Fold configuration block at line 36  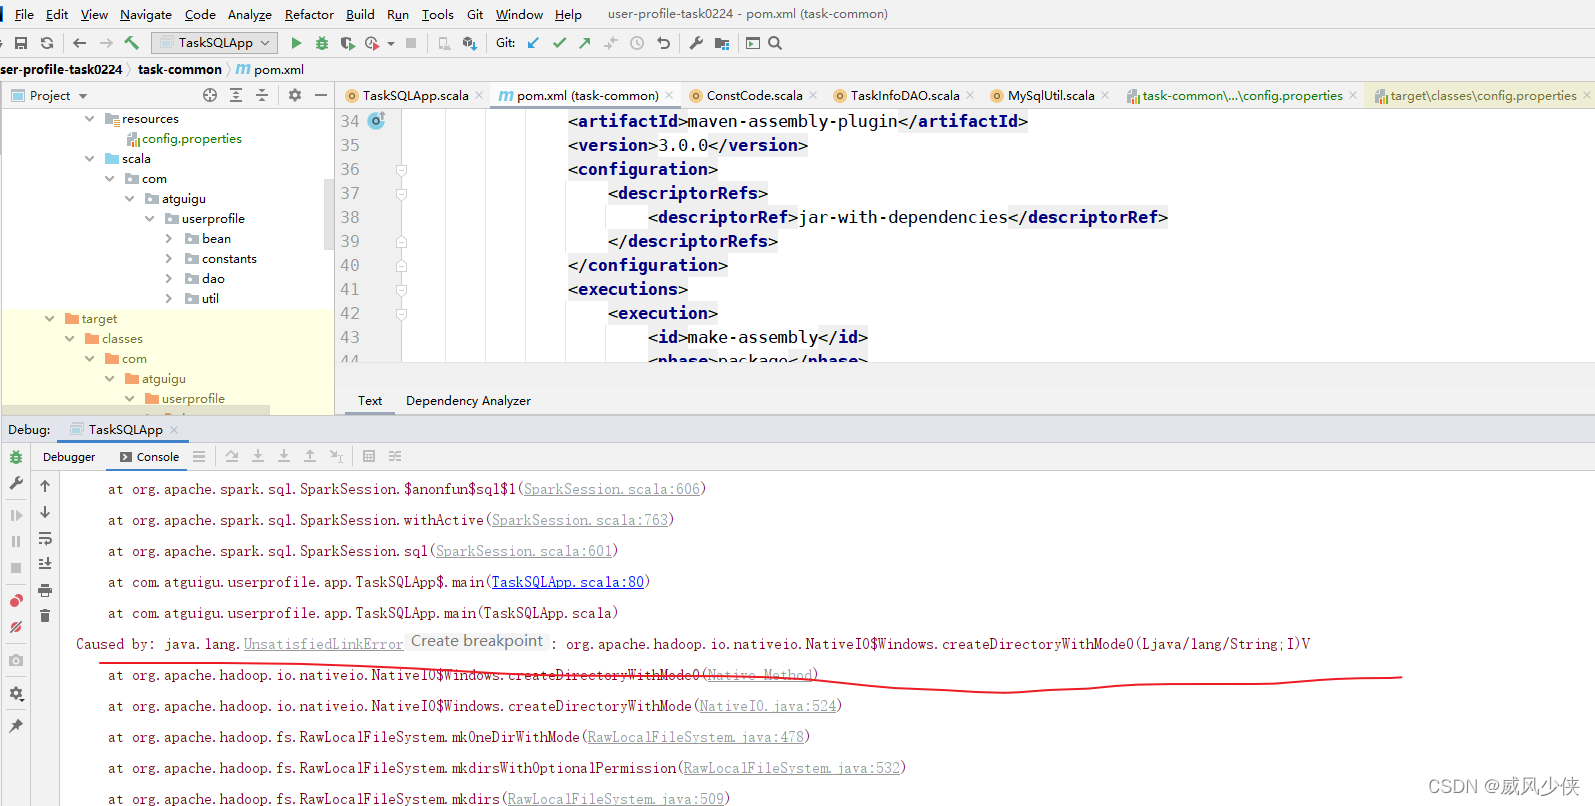click(401, 170)
